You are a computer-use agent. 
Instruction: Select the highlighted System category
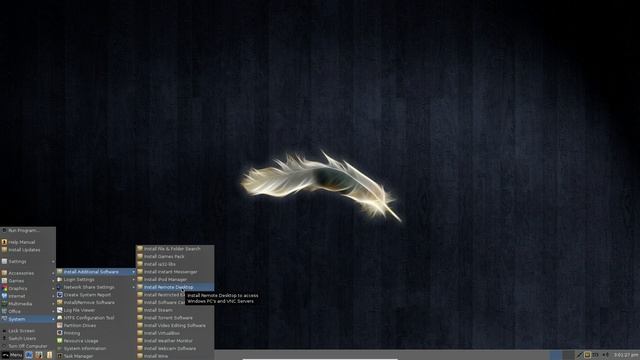28,319
